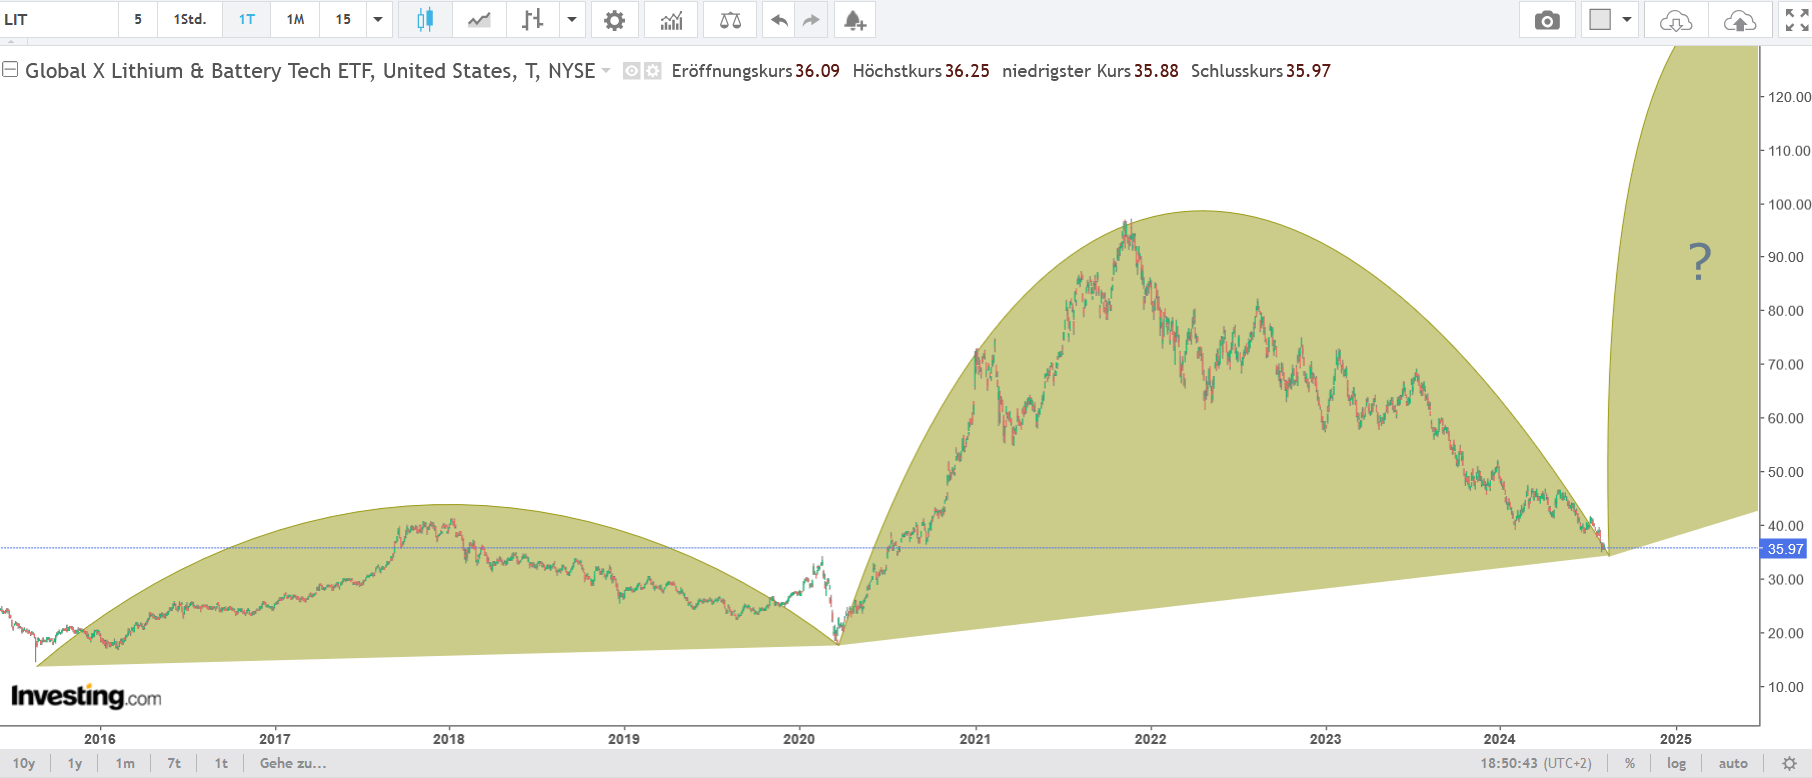Click the compare symbols scales icon
The width and height of the screenshot is (1812, 778).
tap(730, 20)
